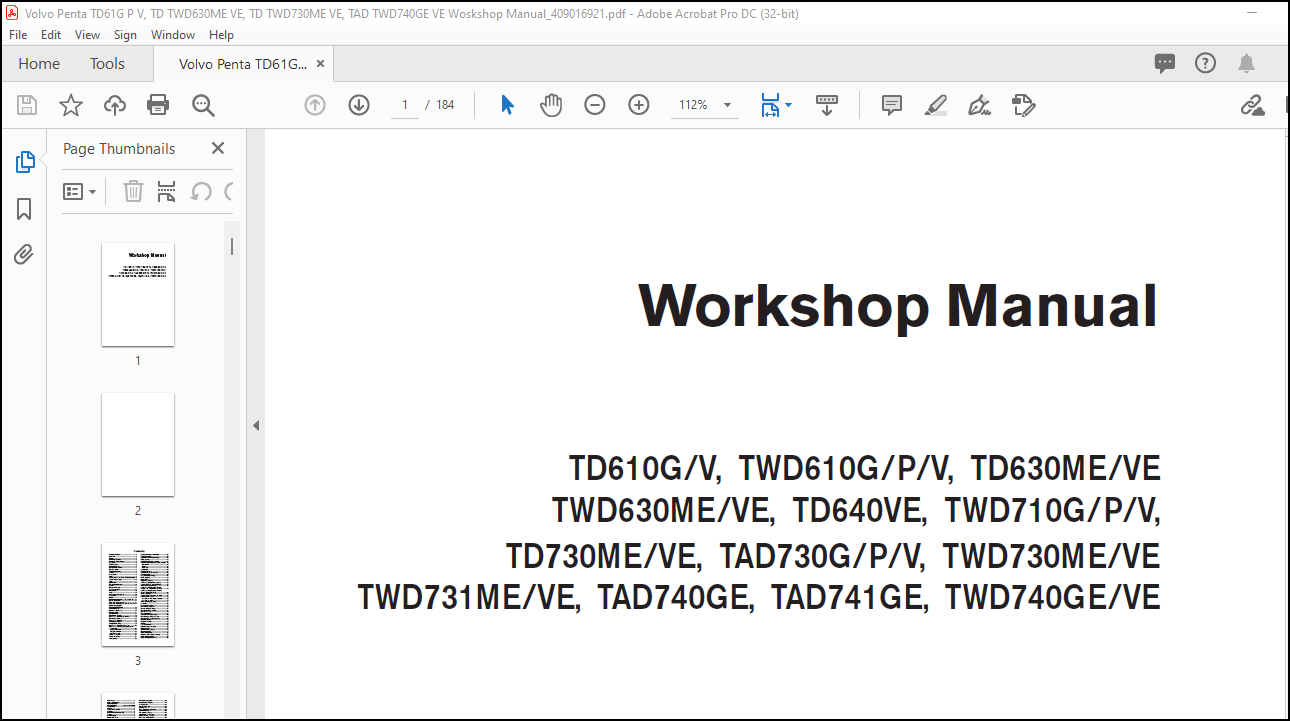Zoom out with the minus icon
Screen dimensions: 1290x721
coord(595,105)
